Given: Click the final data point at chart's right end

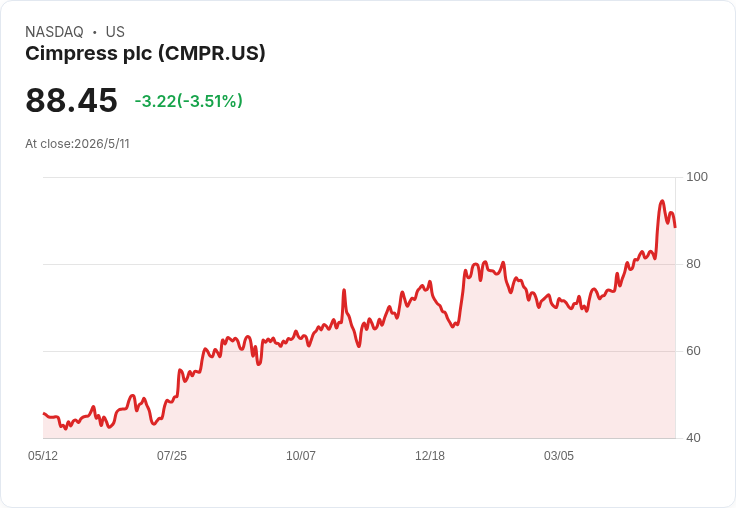Looking at the screenshot, I should [675, 227].
